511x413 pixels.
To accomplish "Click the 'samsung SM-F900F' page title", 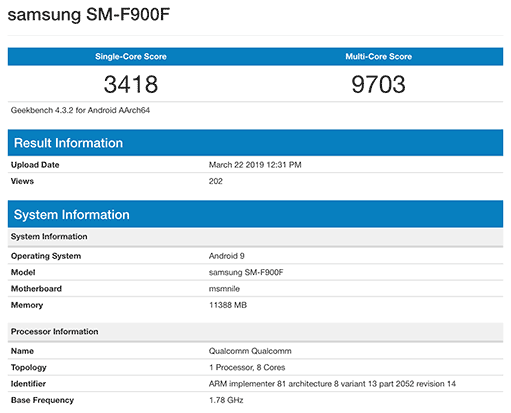I will (x=89, y=15).
